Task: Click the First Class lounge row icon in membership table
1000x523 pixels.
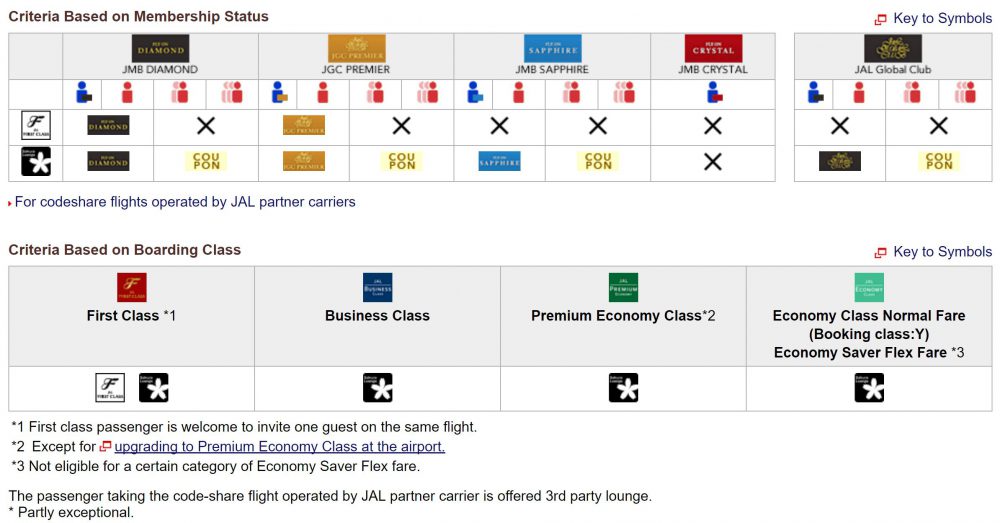Action: (36, 126)
